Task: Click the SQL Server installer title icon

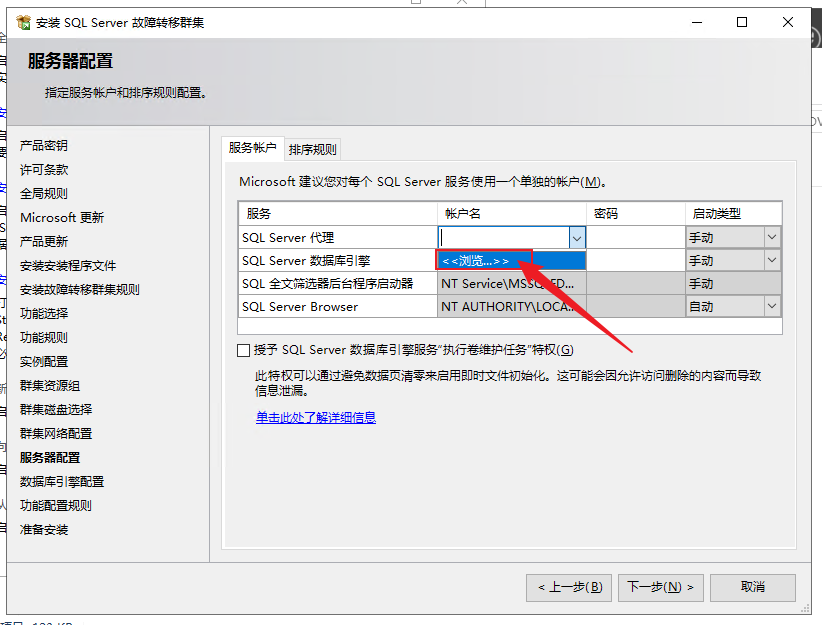Action: point(24,23)
